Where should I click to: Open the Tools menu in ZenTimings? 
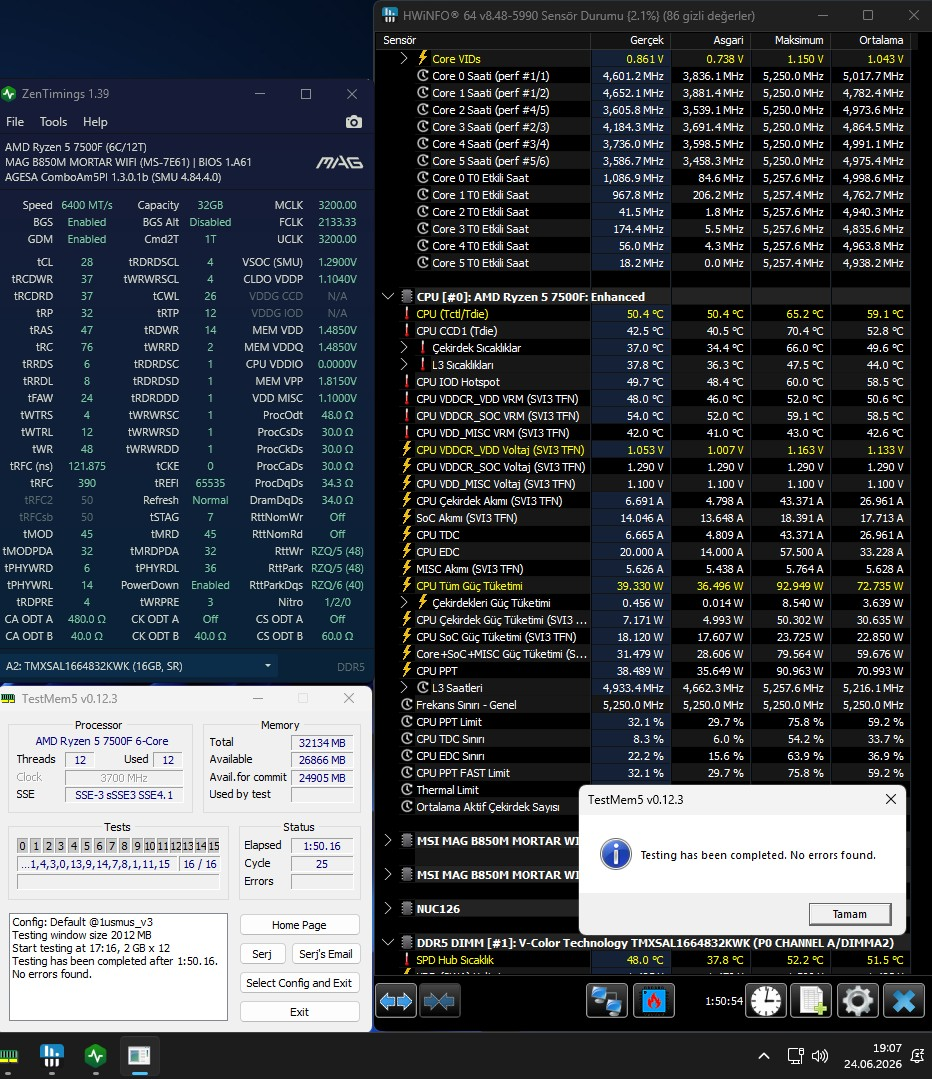pos(53,122)
